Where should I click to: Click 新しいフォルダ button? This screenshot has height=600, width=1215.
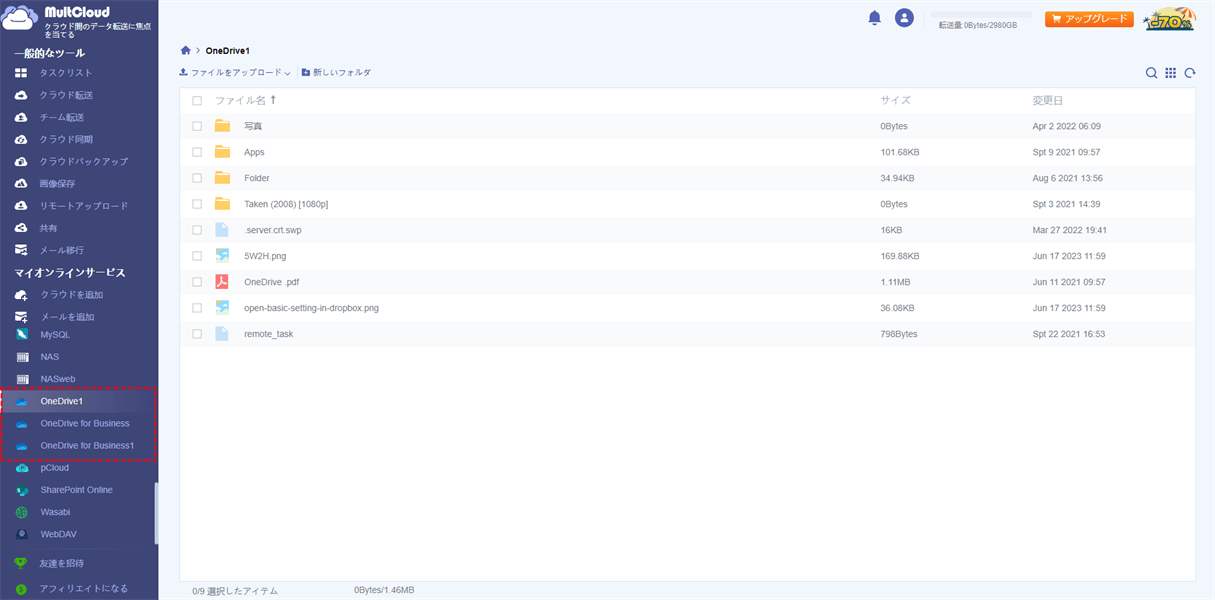[x=336, y=73]
